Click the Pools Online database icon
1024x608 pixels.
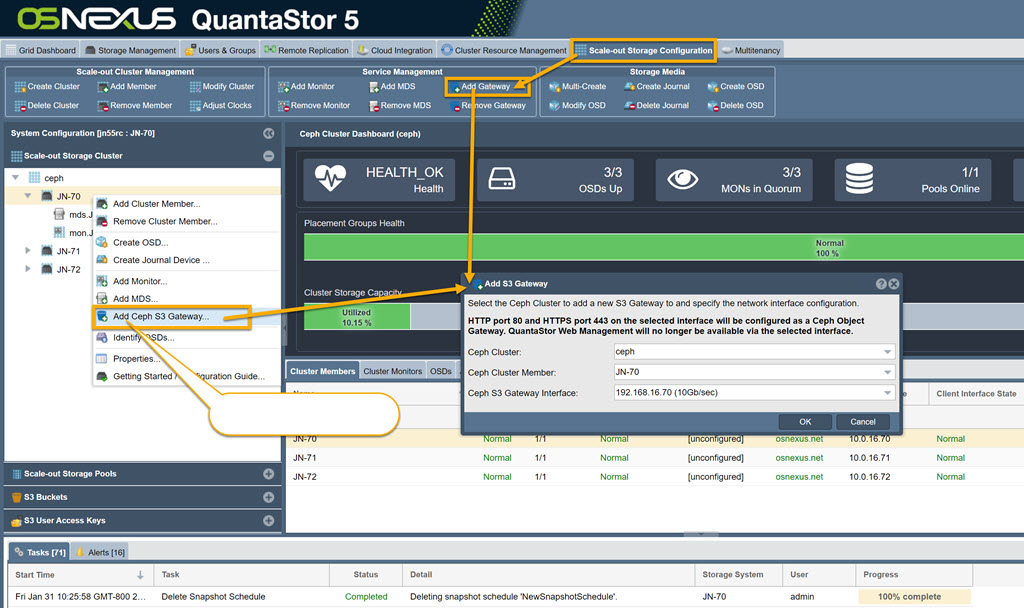click(x=859, y=179)
